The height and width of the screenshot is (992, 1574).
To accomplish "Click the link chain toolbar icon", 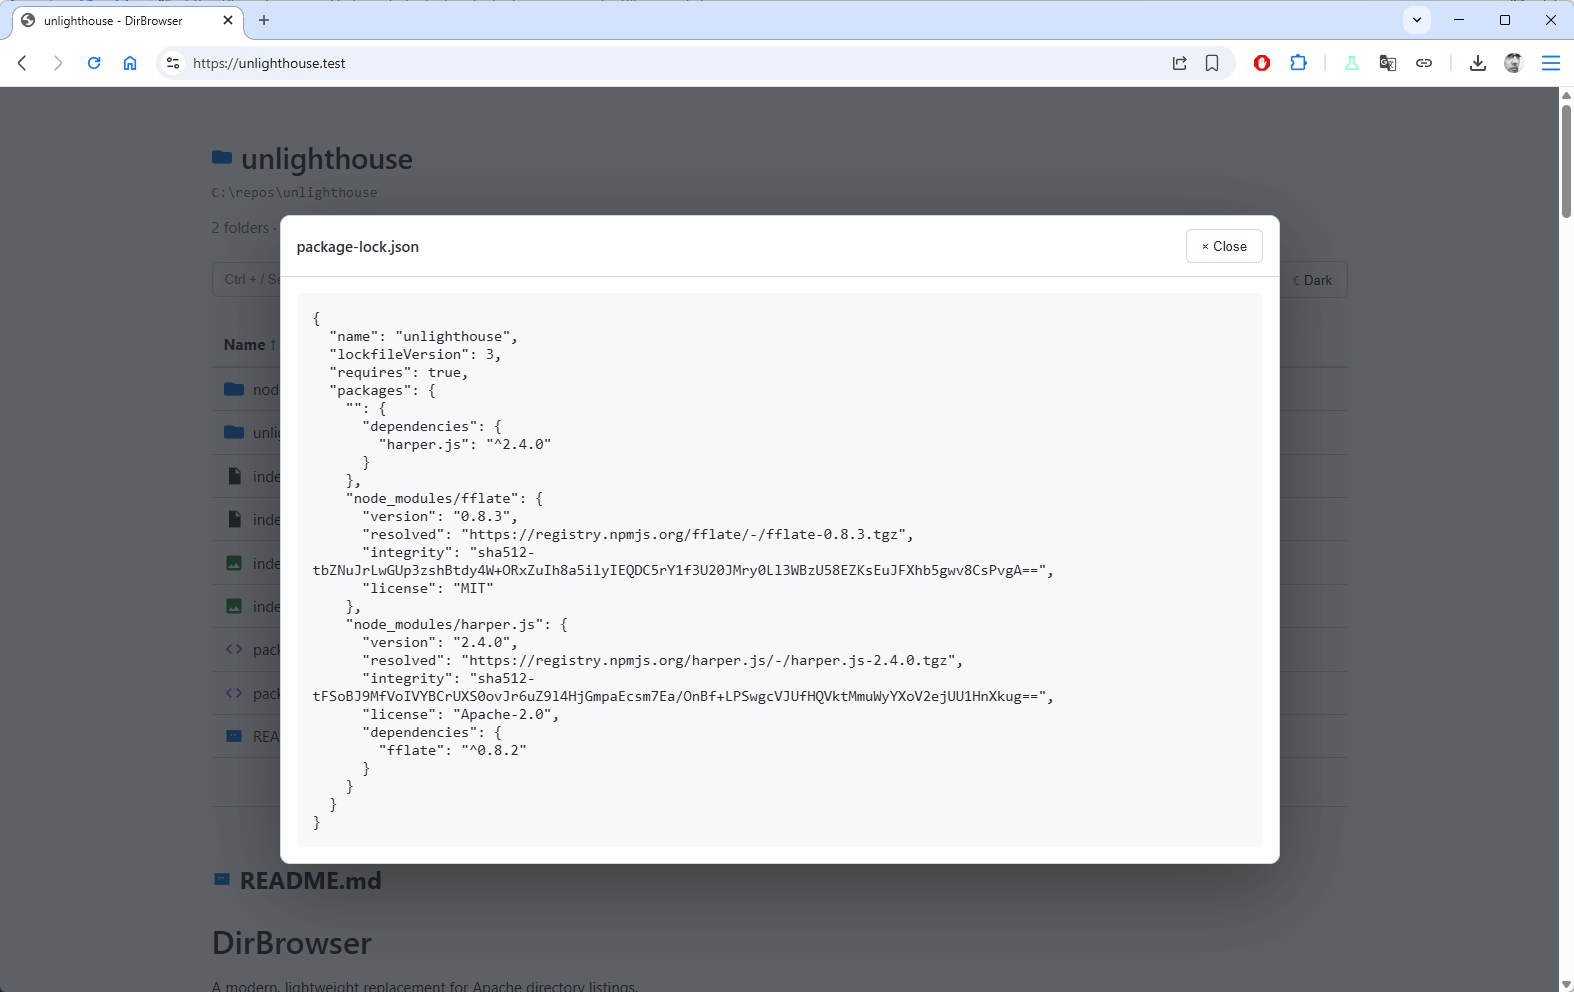I will (1424, 63).
